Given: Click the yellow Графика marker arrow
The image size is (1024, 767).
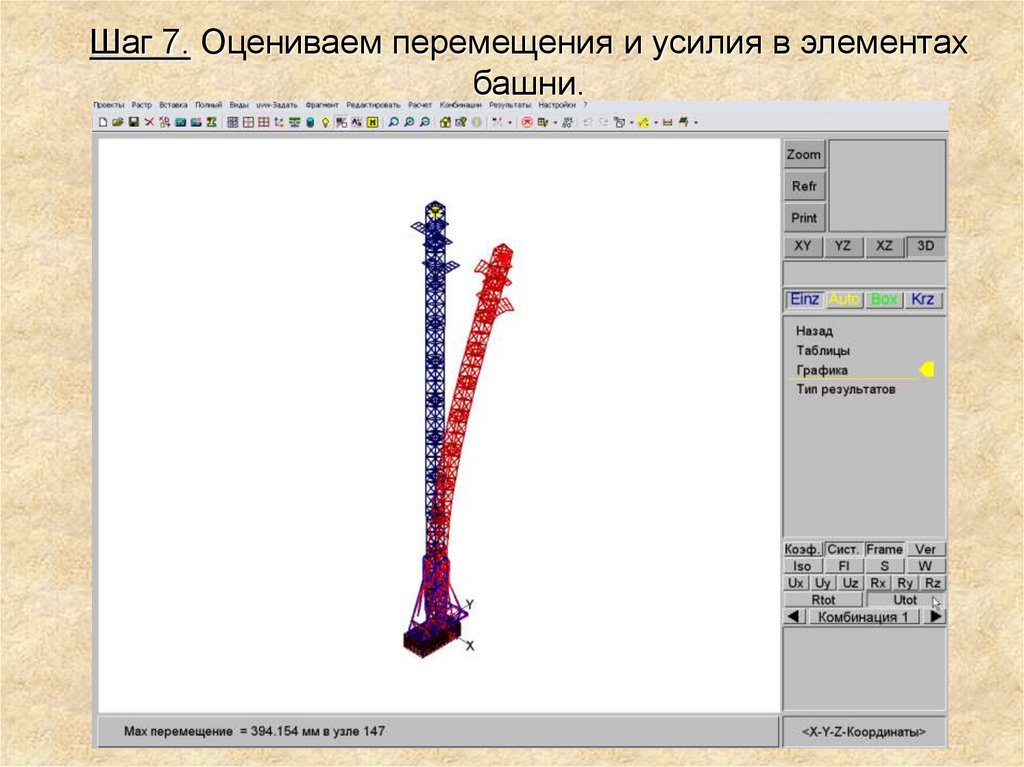Looking at the screenshot, I should coord(927,370).
